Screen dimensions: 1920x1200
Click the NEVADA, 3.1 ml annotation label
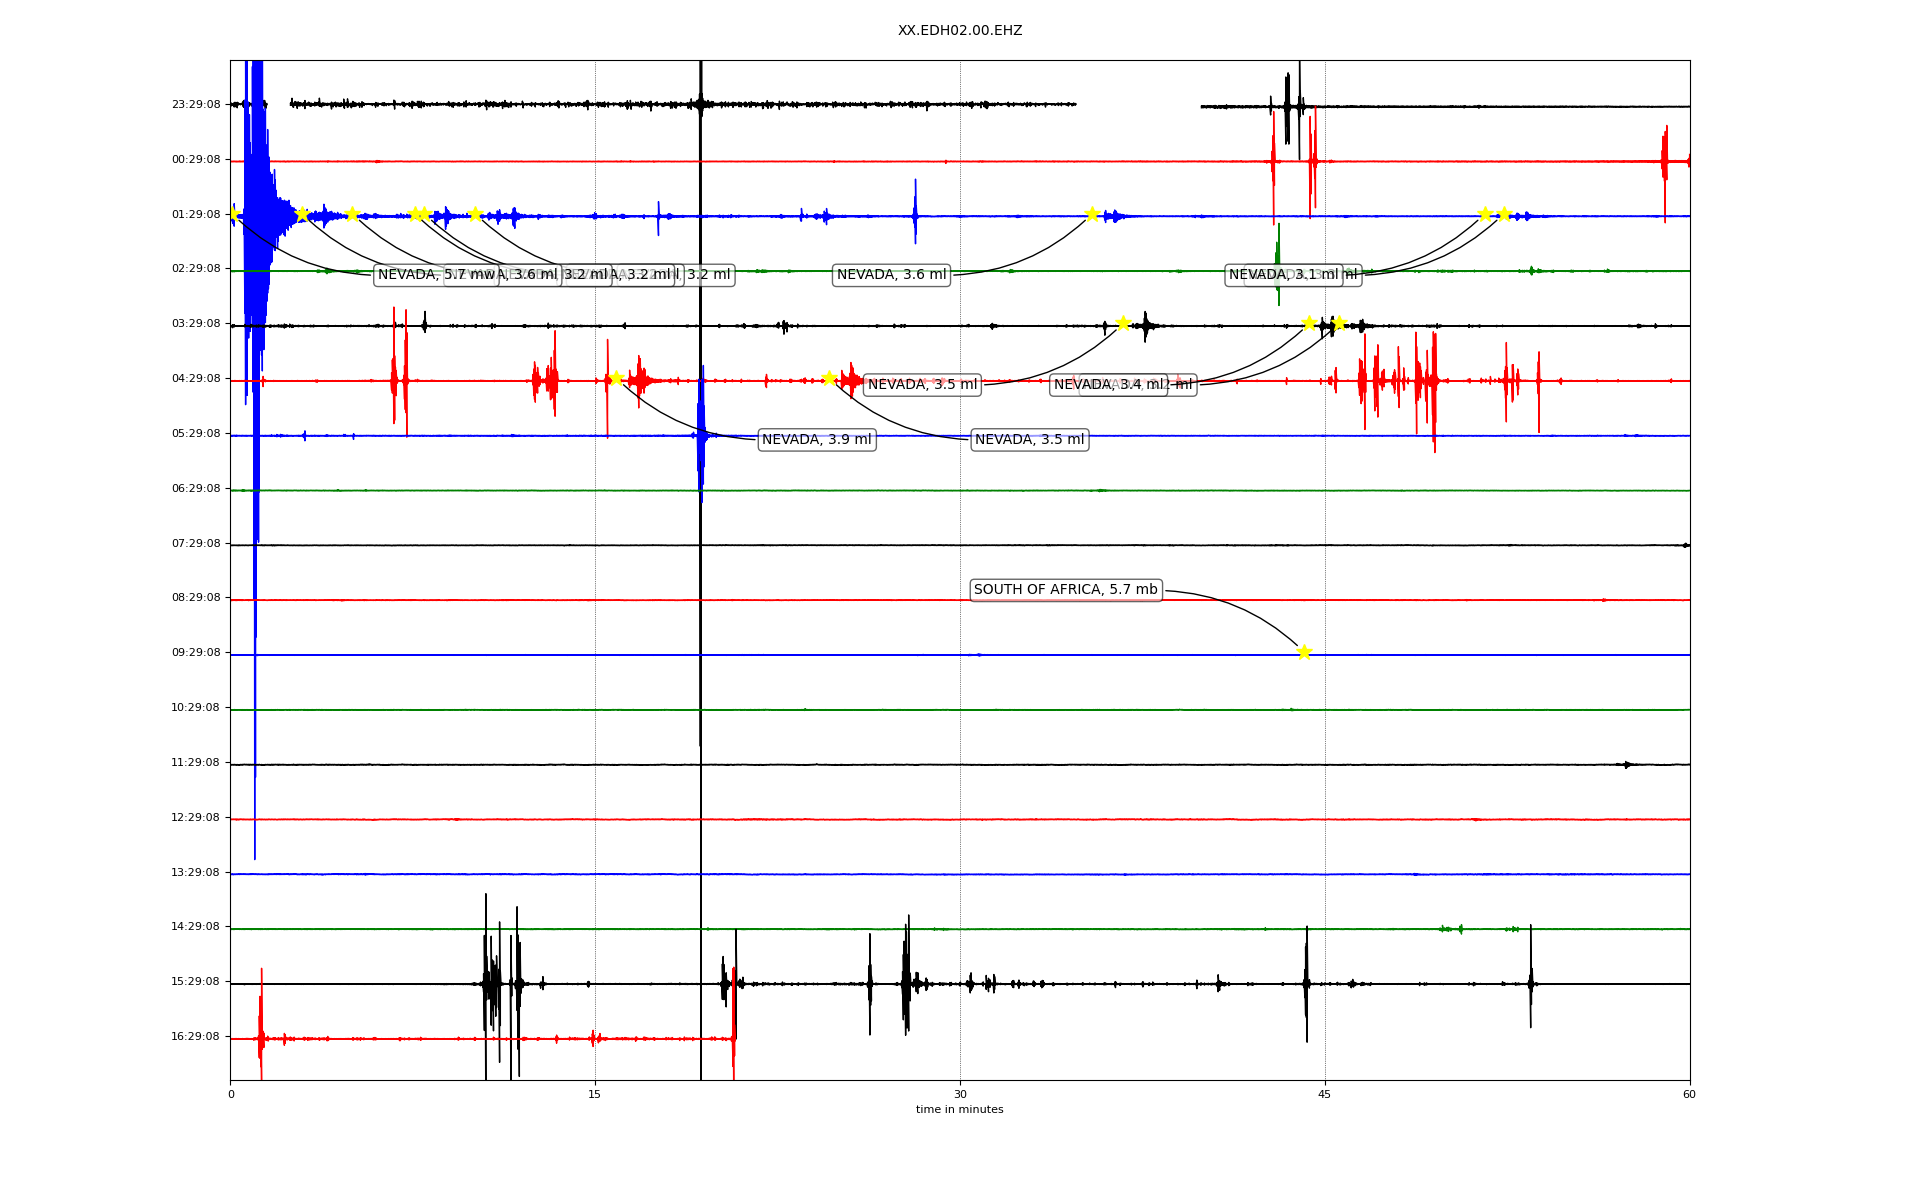pyautogui.click(x=1283, y=275)
